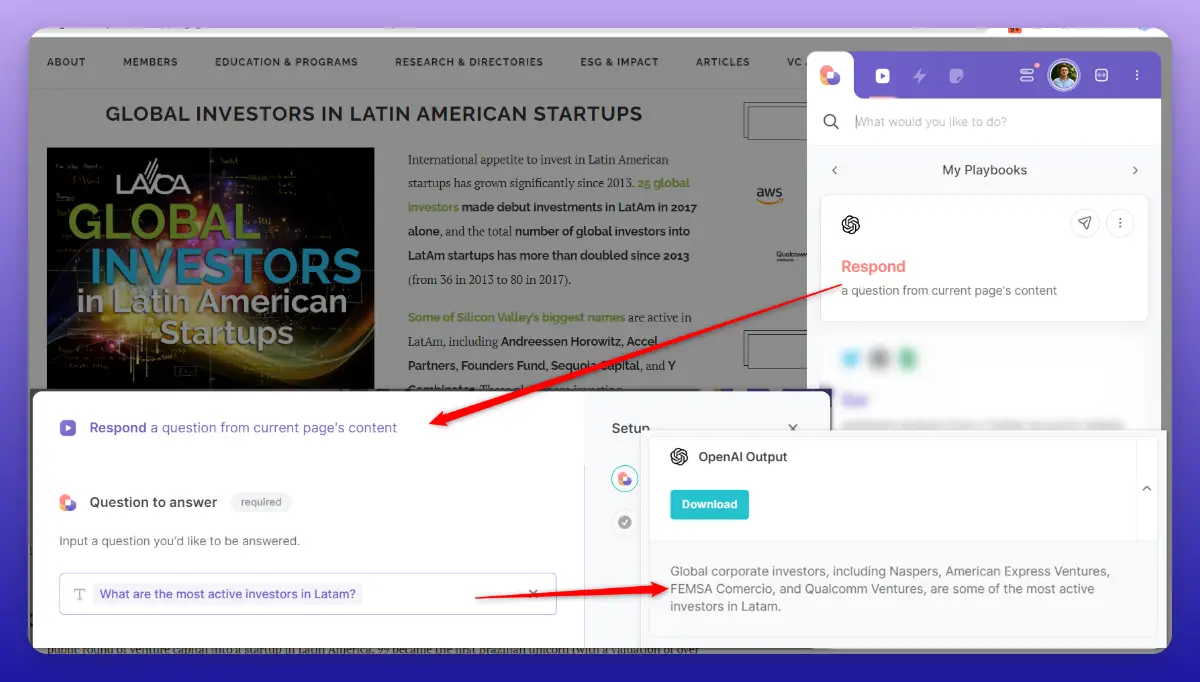1200x682 pixels.
Task: Go to next playbook list with right chevron
Action: click(x=1135, y=170)
